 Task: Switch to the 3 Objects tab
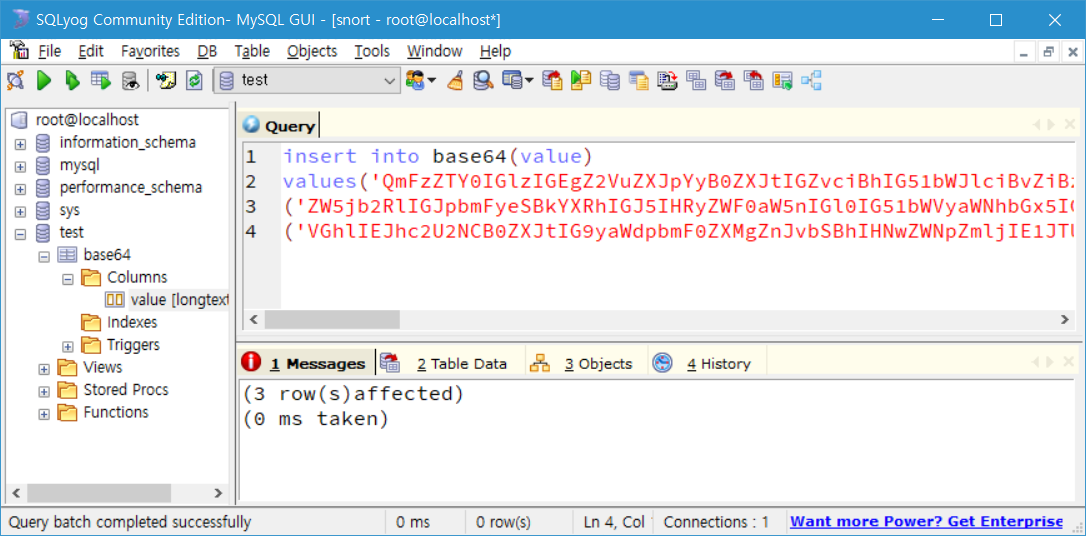[587, 364]
